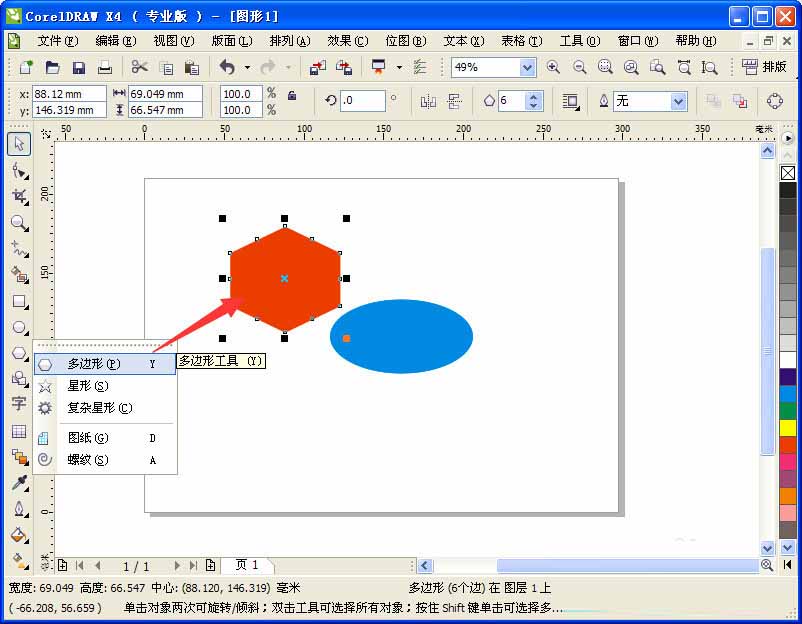Select the Interactive Blend tool
This screenshot has height=624, width=802.
(19, 457)
